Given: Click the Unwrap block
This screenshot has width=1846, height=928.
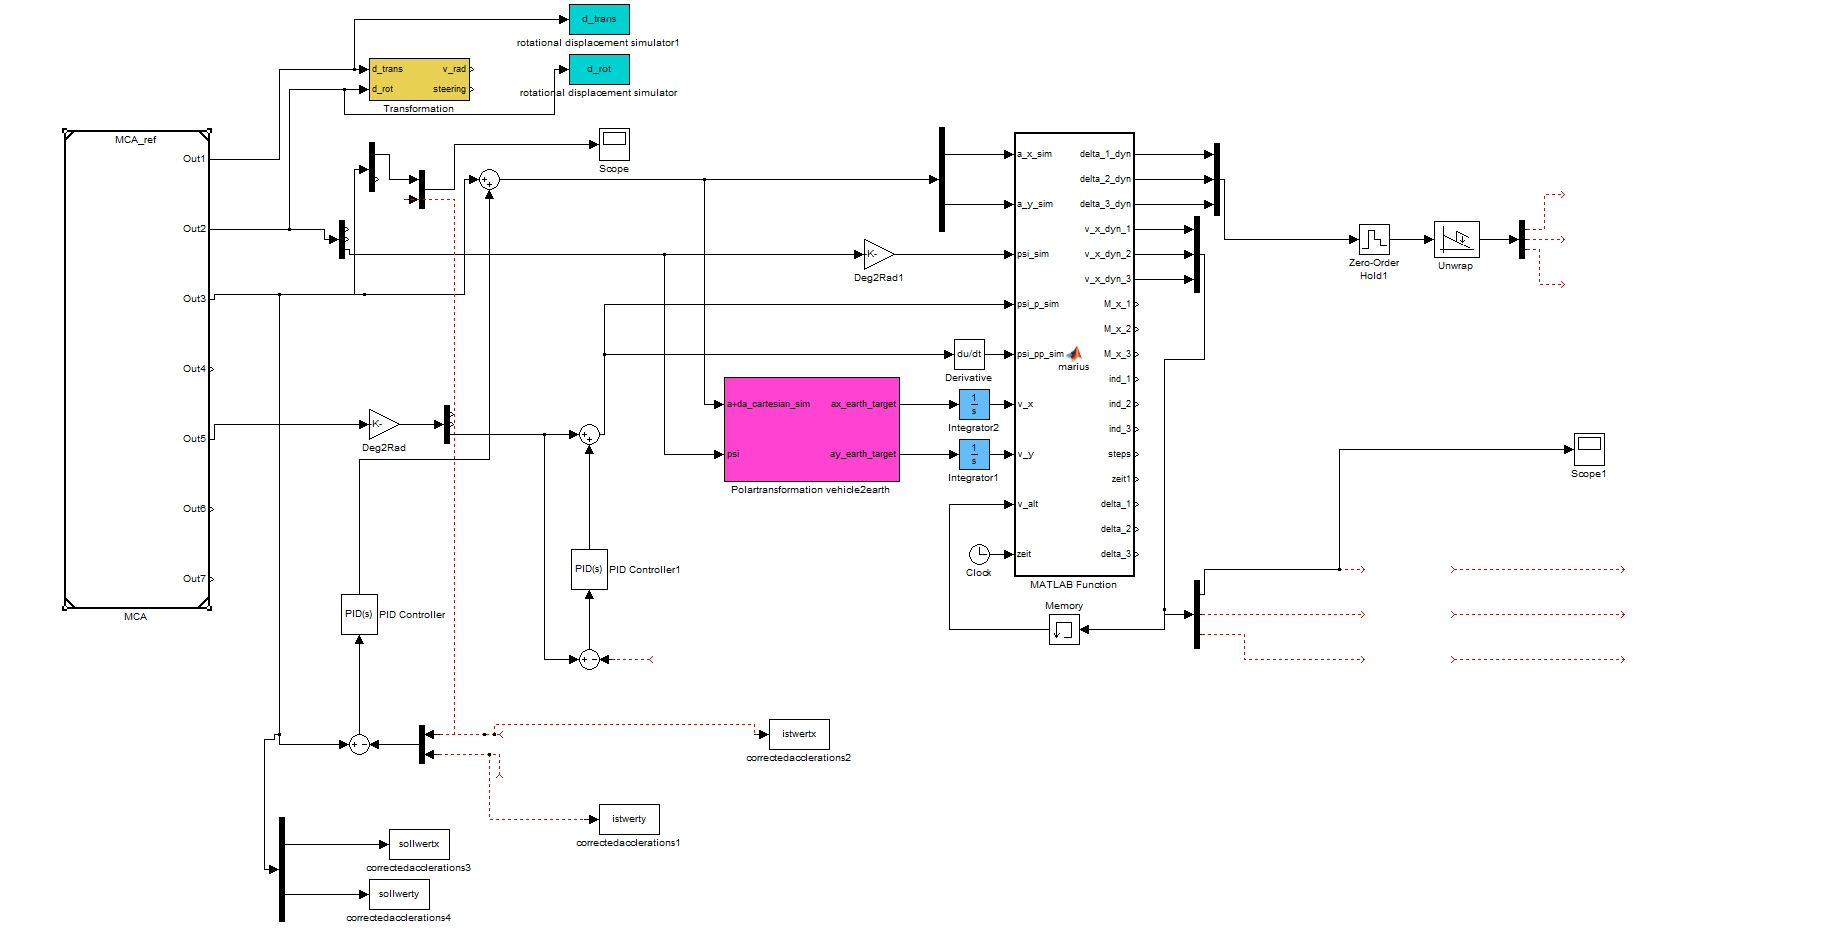Looking at the screenshot, I should point(1456,239).
